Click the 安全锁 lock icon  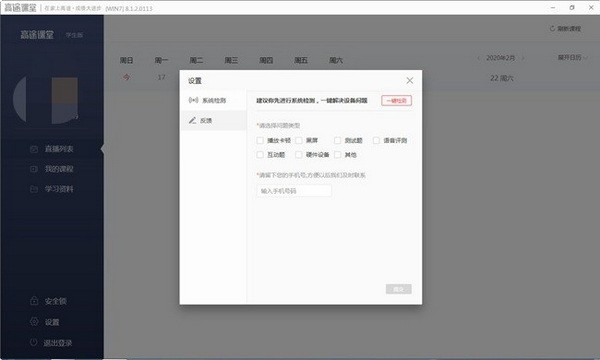34,301
